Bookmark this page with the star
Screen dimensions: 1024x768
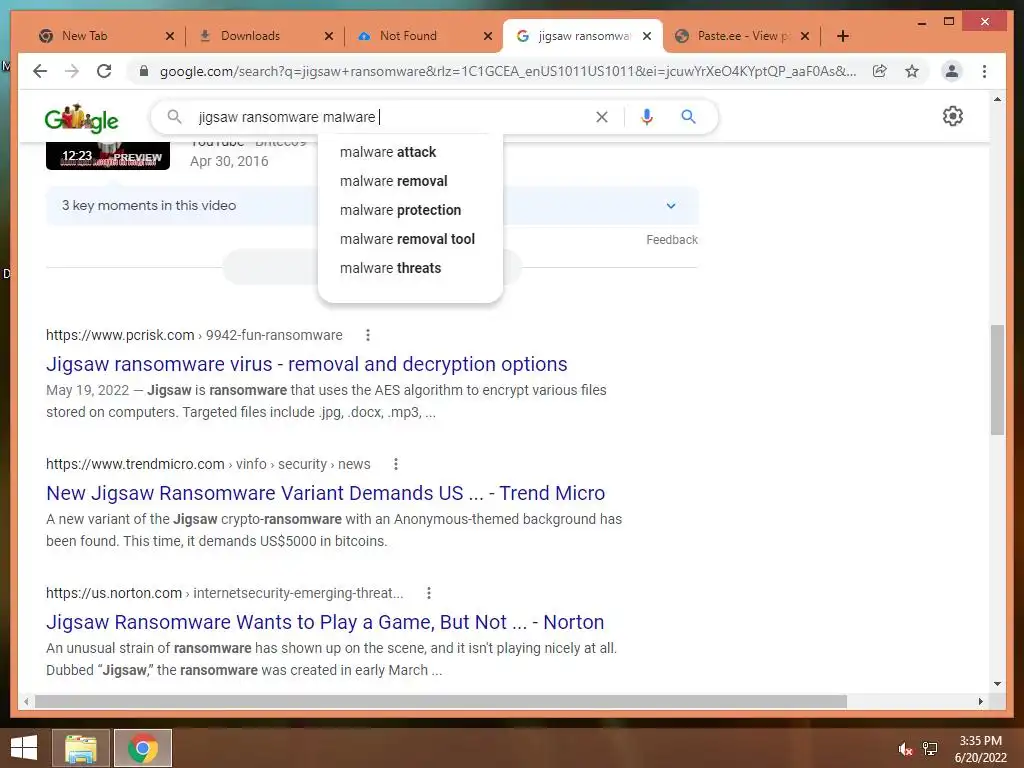tap(912, 71)
